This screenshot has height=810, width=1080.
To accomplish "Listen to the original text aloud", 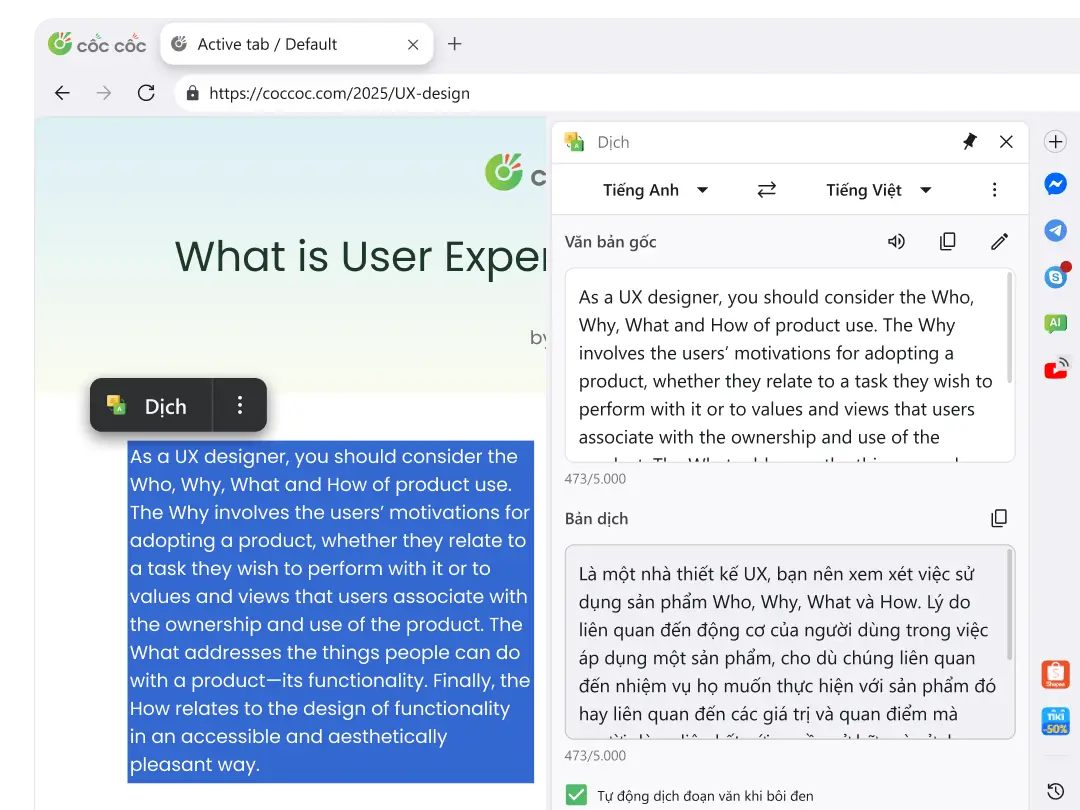I will [896, 241].
